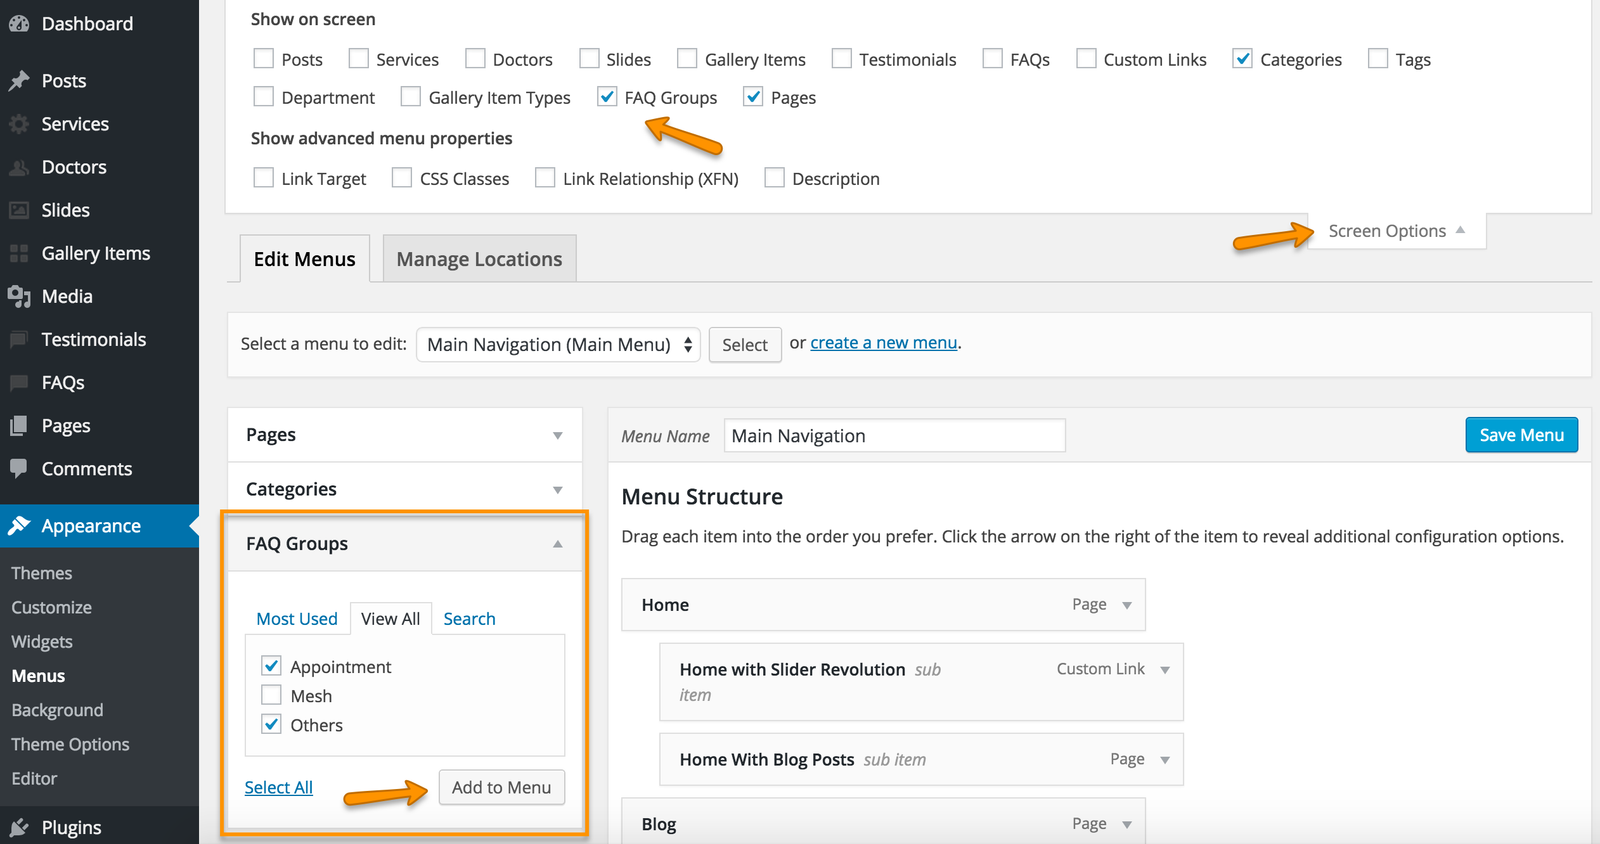The image size is (1600, 844).
Task: Uncheck the Categories screen option checkbox
Action: click(1242, 59)
